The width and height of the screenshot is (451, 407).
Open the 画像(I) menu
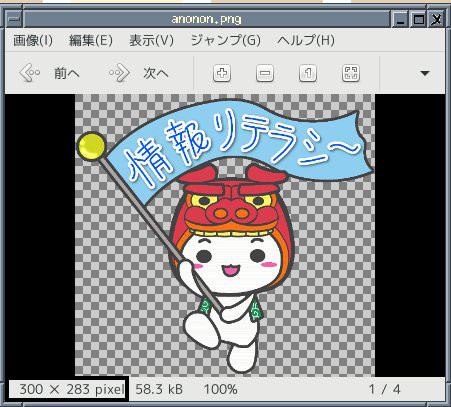point(33,41)
